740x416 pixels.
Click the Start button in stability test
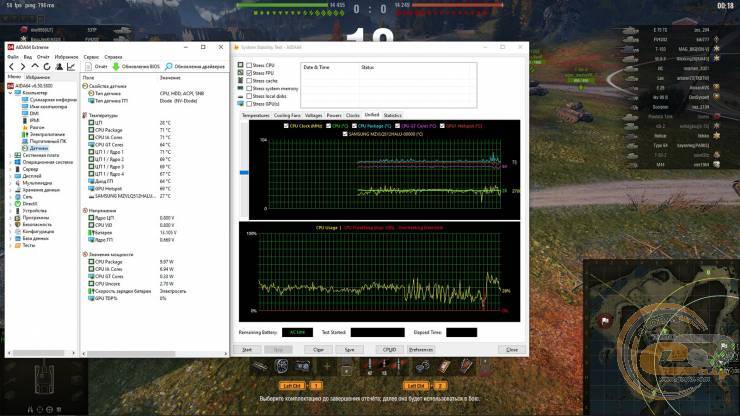(x=247, y=349)
